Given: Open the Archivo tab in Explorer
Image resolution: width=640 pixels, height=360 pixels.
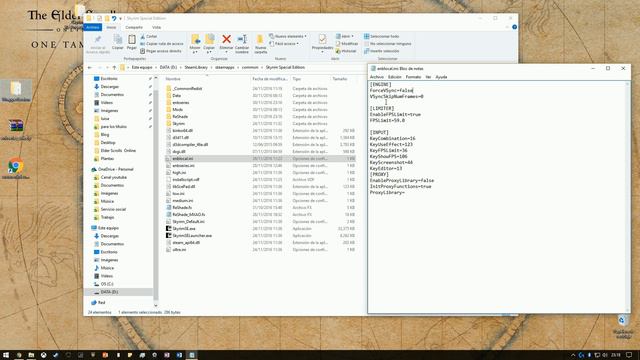Looking at the screenshot, I should (x=93, y=27).
